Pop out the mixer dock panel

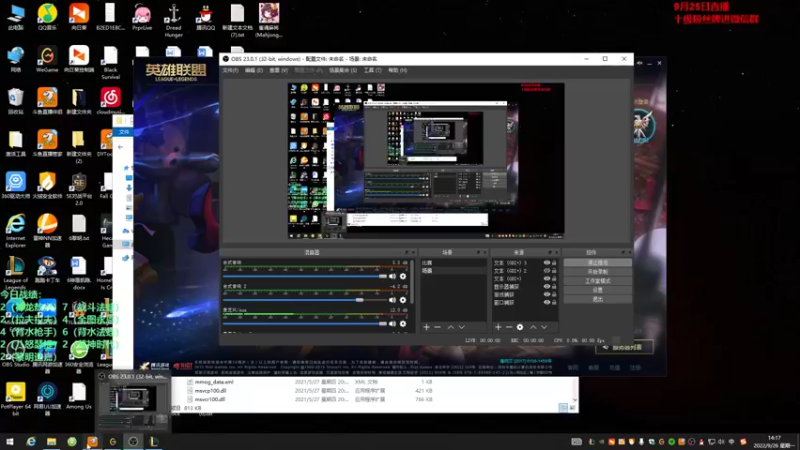[407, 252]
